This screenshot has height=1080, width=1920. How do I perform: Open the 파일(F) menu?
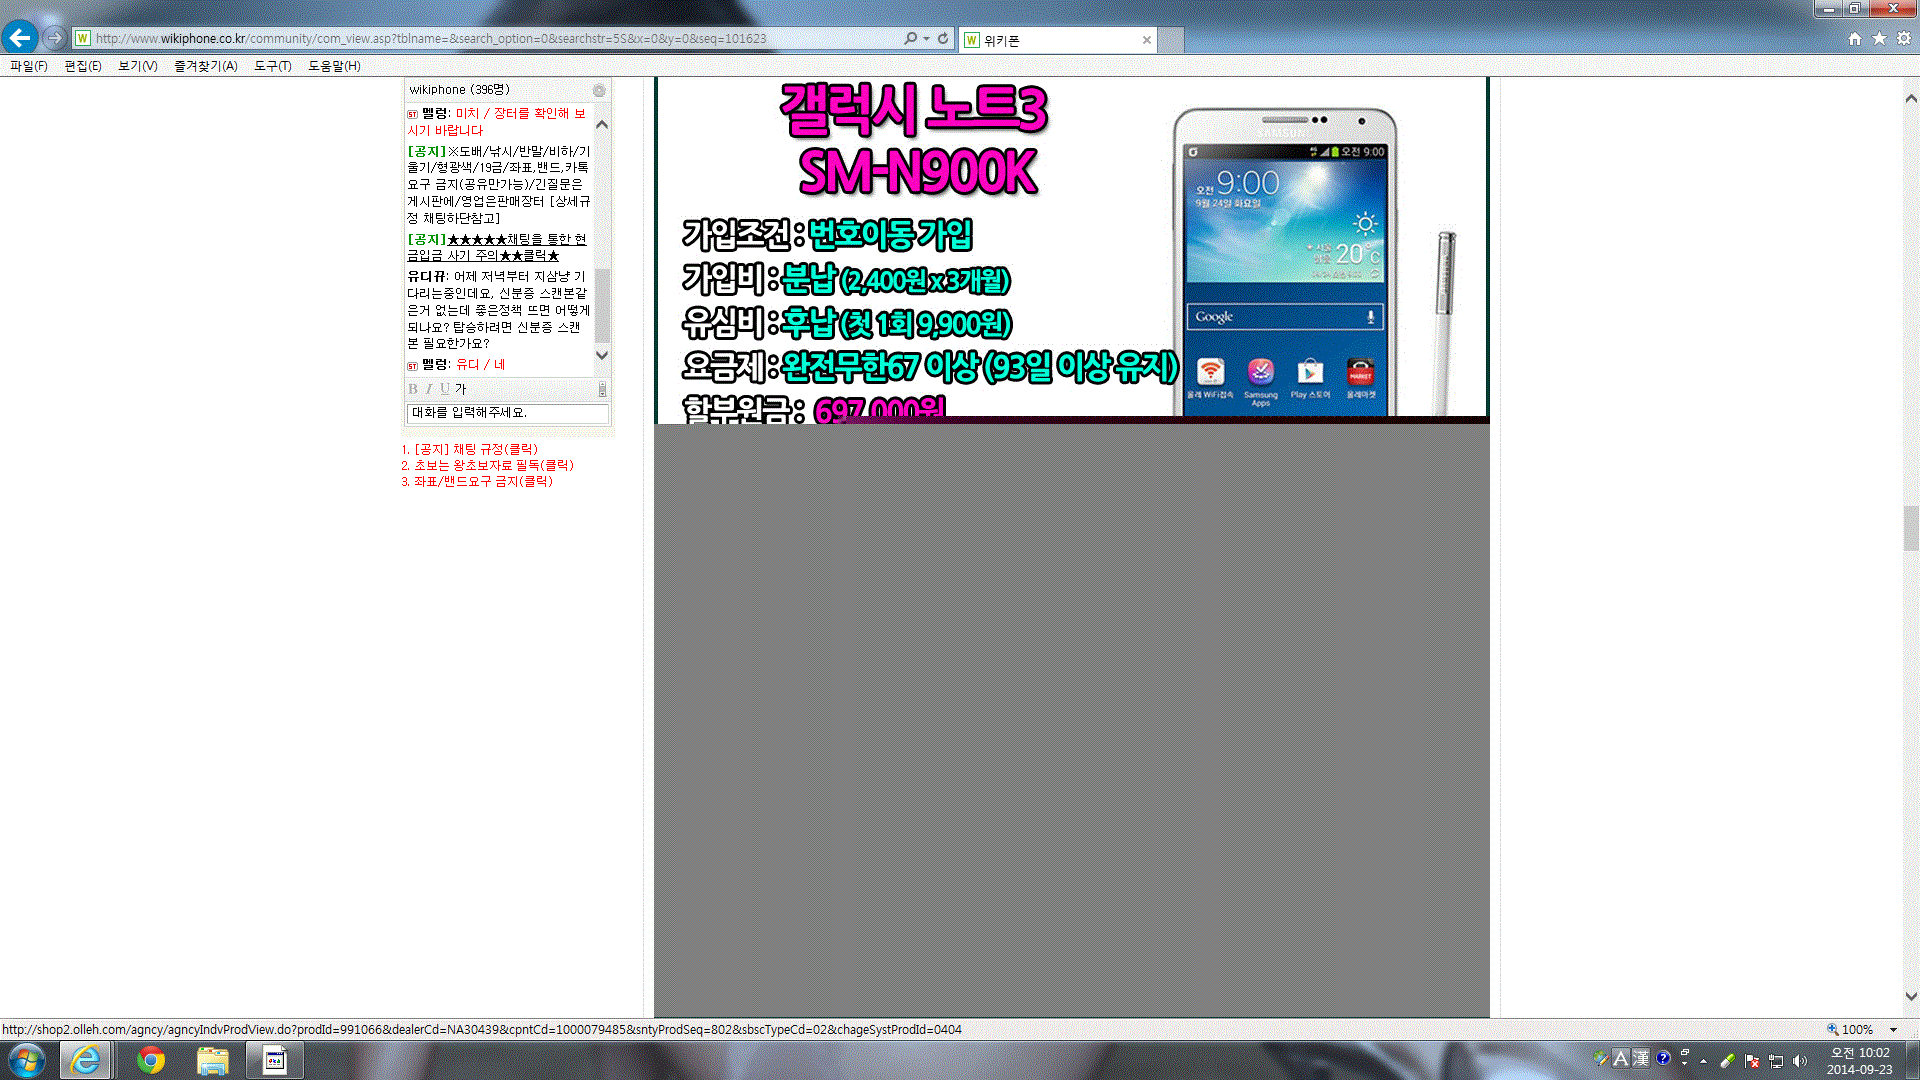[x=29, y=66]
